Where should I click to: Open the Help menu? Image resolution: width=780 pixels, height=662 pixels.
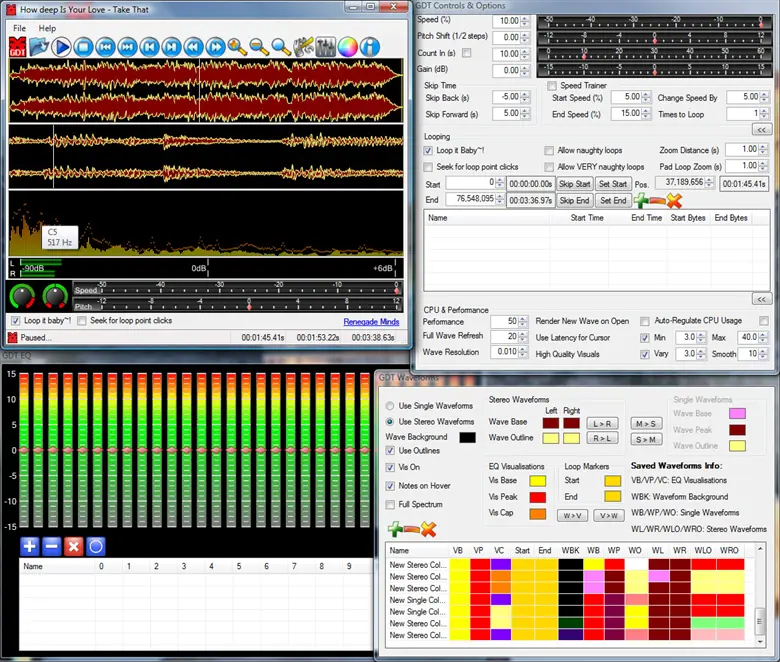pyautogui.click(x=47, y=28)
